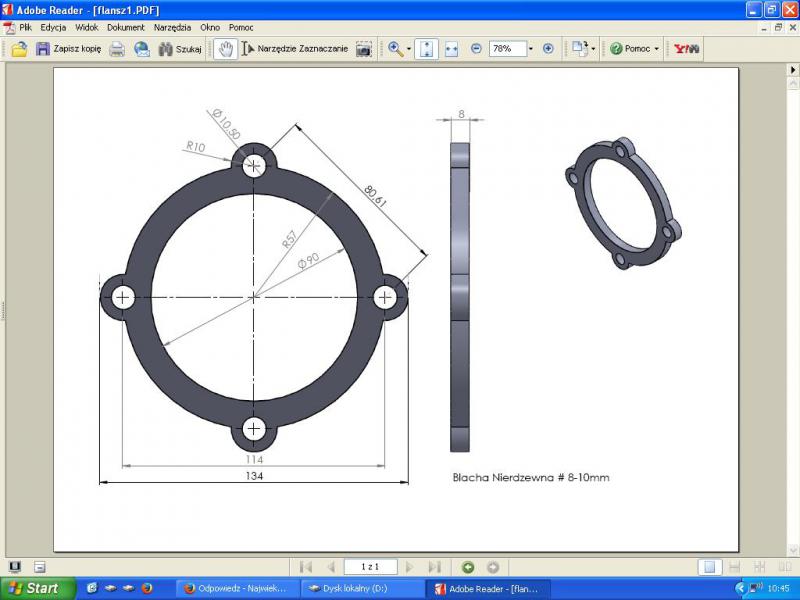800x600 pixels.
Task: Toggle fit width view
Action: (x=451, y=49)
